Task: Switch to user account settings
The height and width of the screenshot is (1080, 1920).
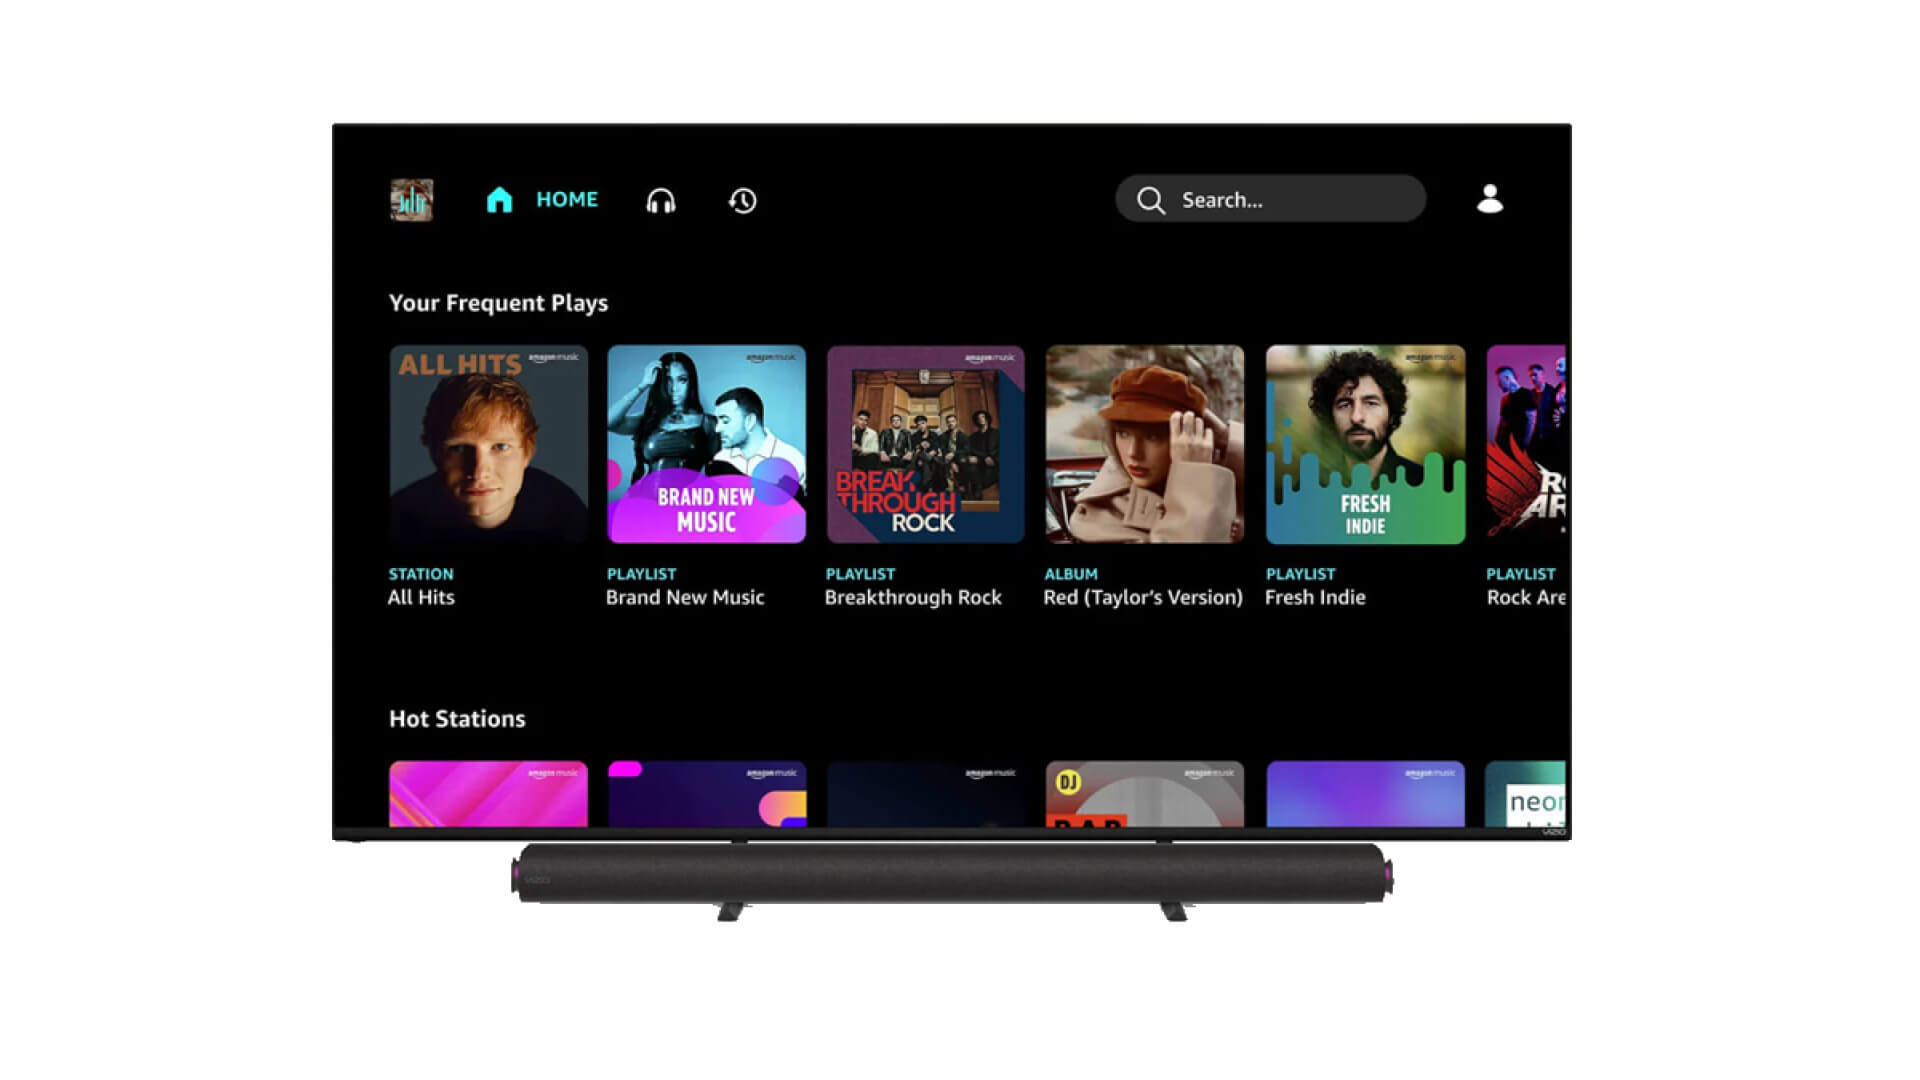Action: (x=1491, y=200)
